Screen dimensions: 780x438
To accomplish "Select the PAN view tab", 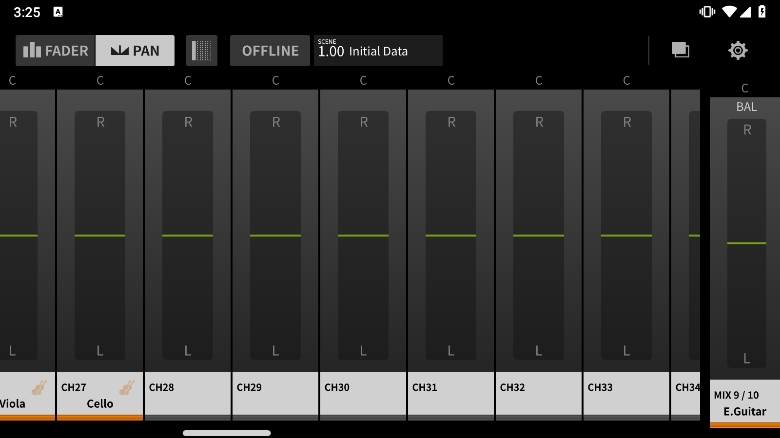I will 135,50.
